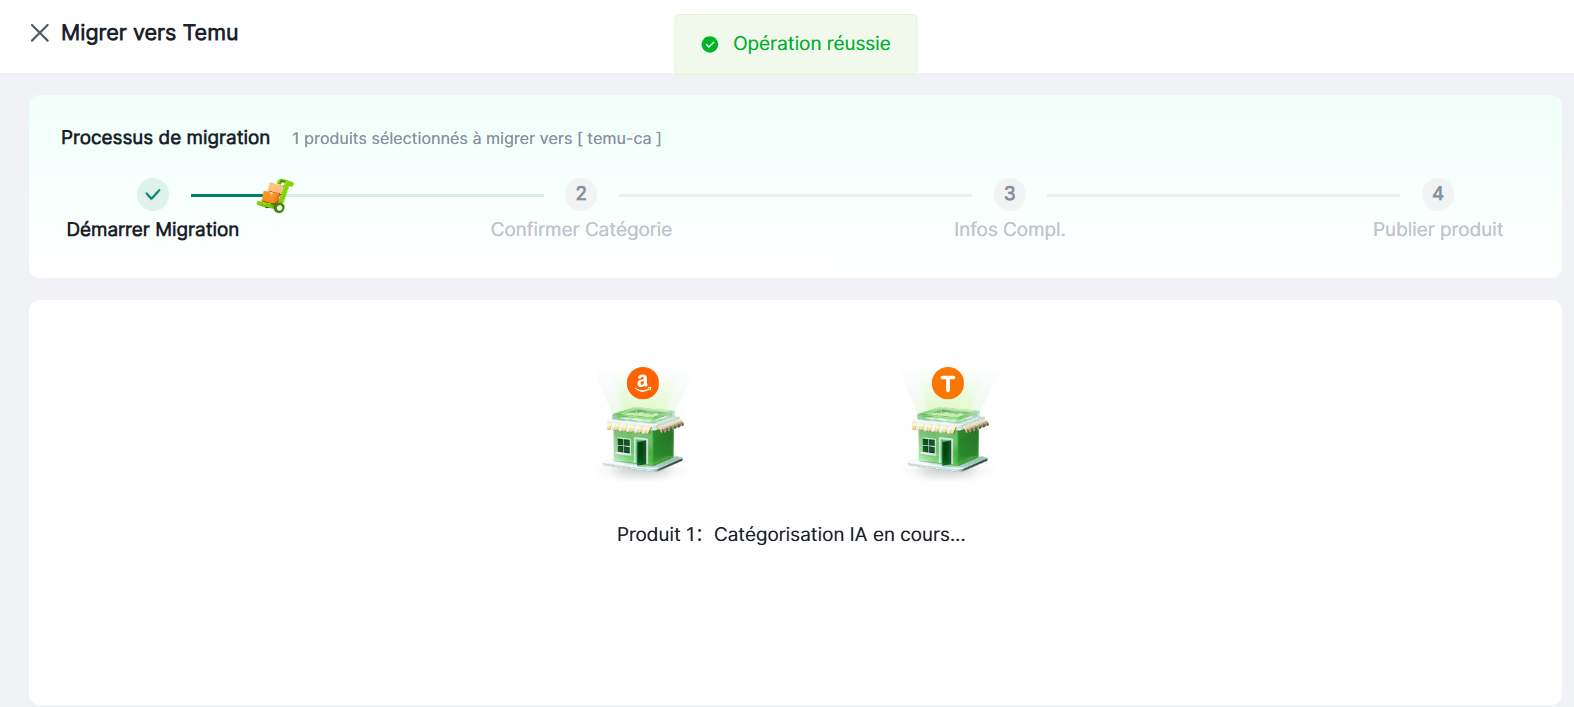Click the Processus de migration heading
The width and height of the screenshot is (1574, 707).
pyautogui.click(x=165, y=138)
